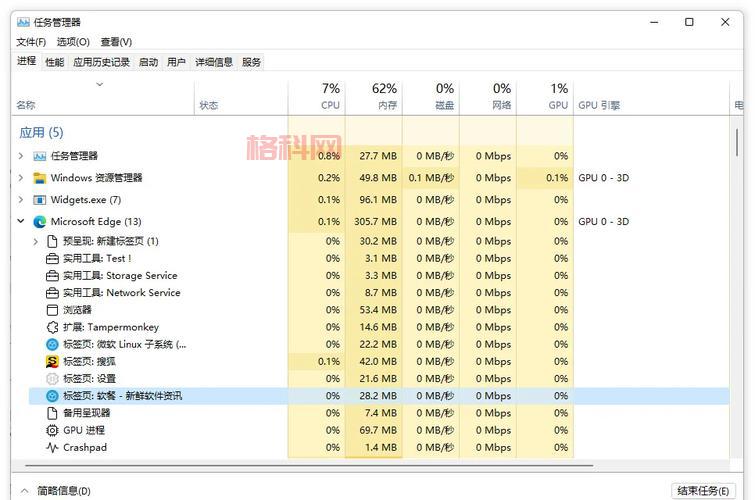The image size is (755, 500).
Task: Click toolbox icon for 实用工具: Test !
Action: point(52,259)
